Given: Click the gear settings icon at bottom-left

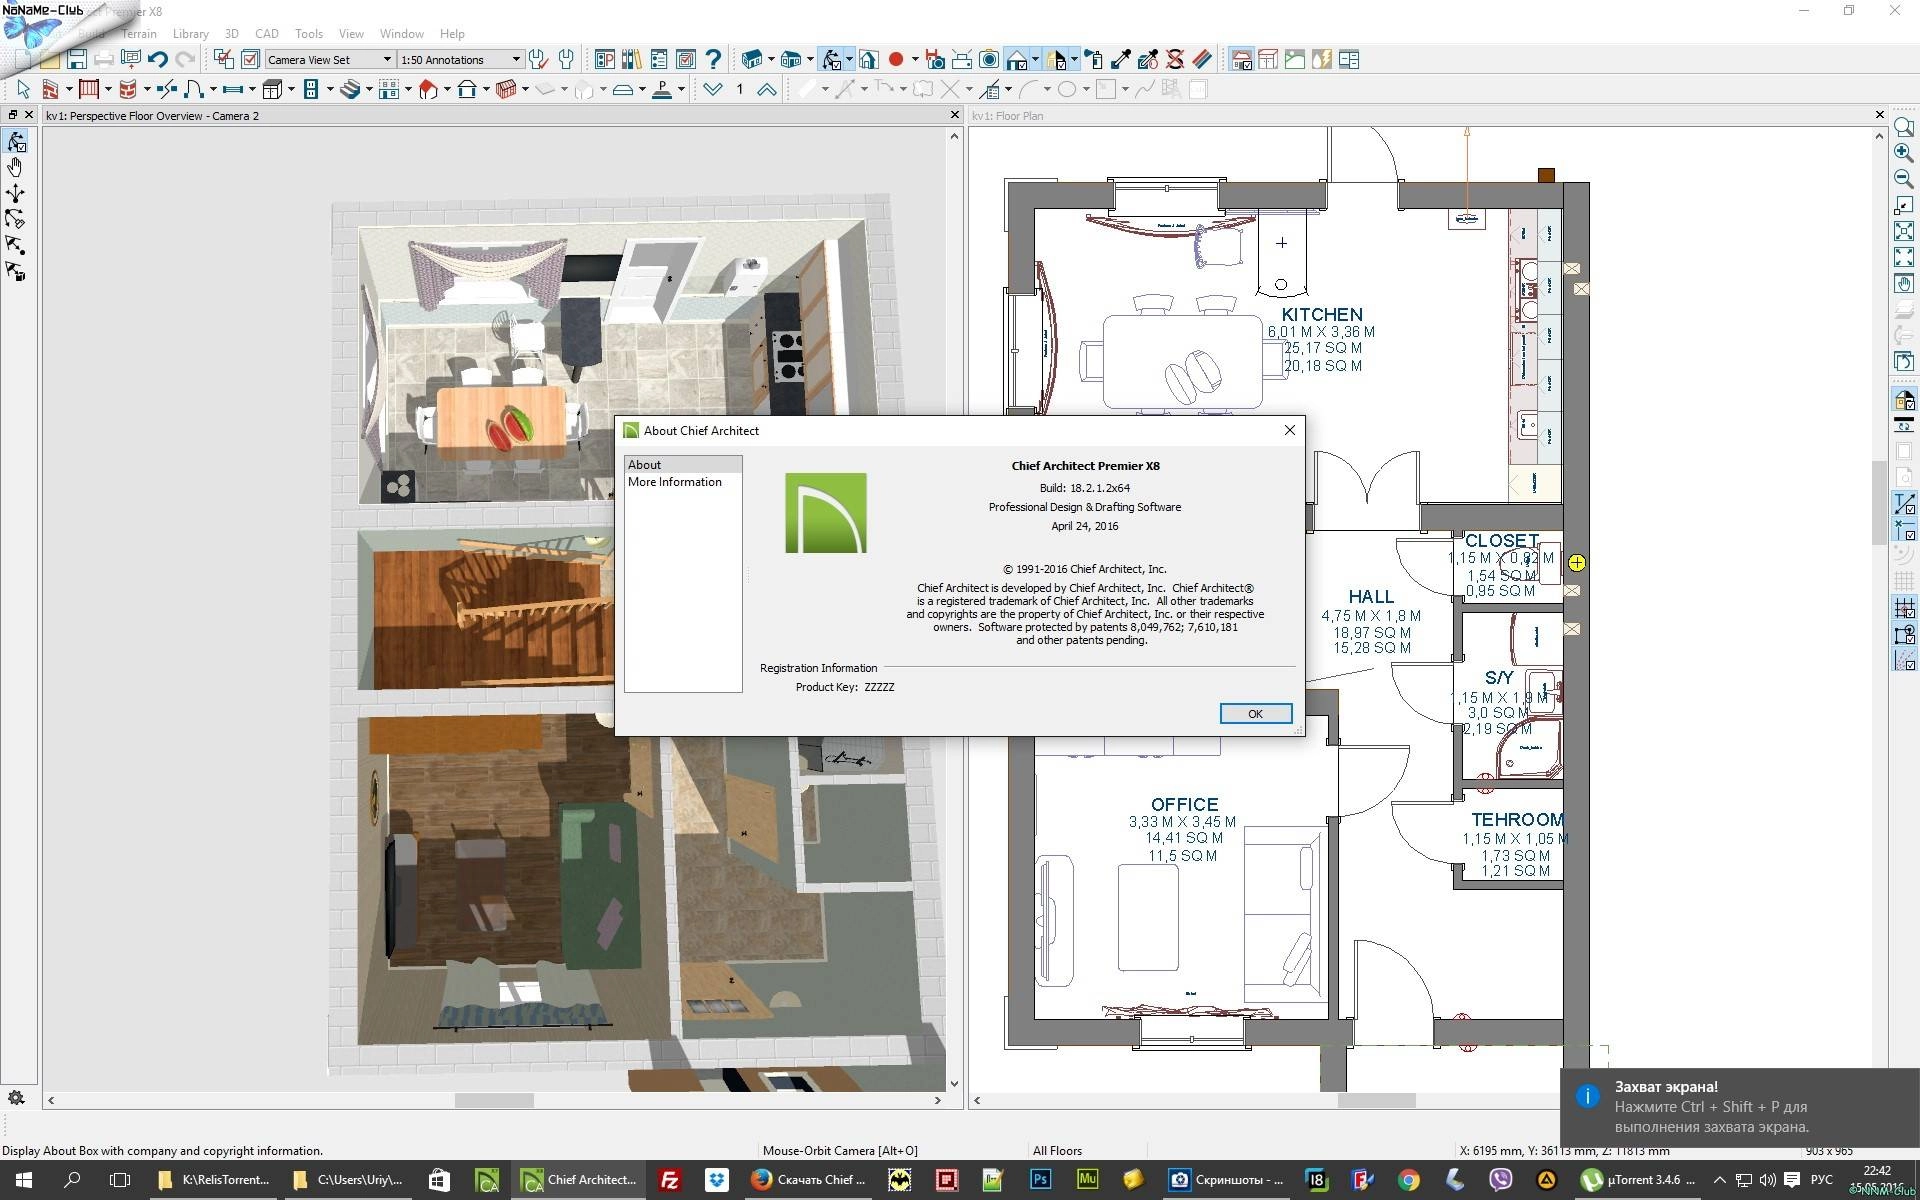Looking at the screenshot, I should [16, 1097].
